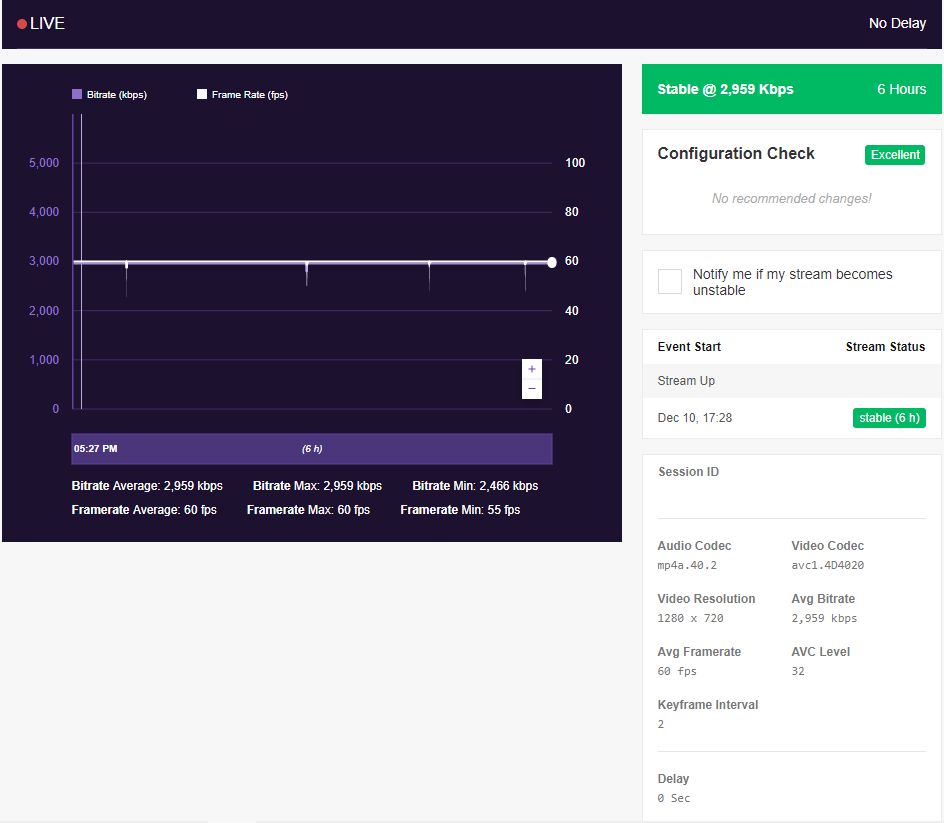Zoom out with the chart minus button
The image size is (944, 823).
pyautogui.click(x=532, y=389)
